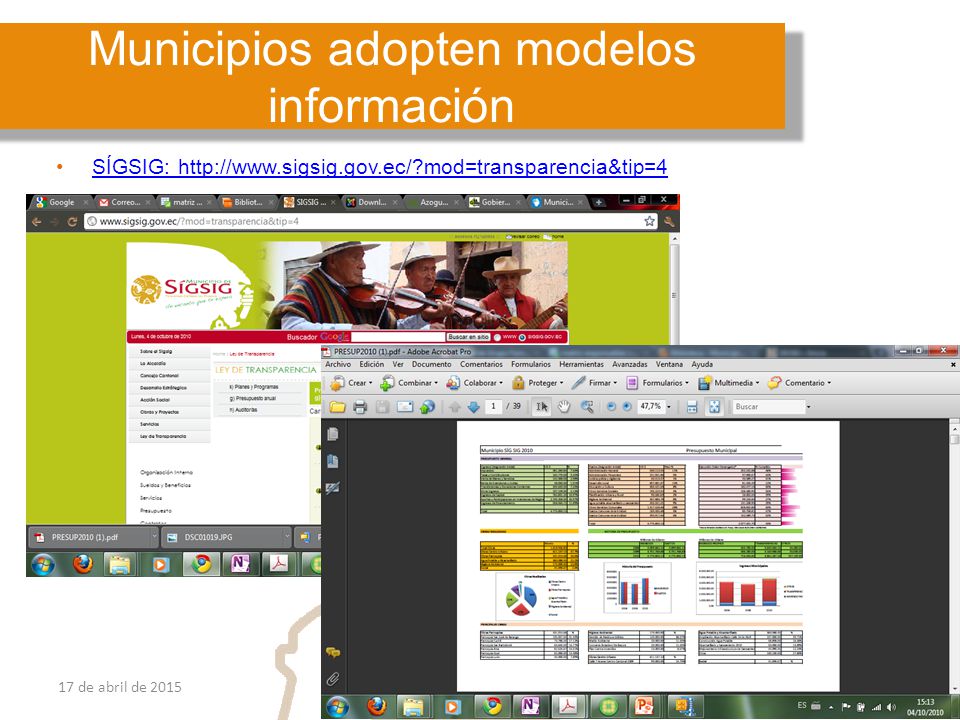
Task: Go to next page with blue down arrow
Action: (x=473, y=407)
